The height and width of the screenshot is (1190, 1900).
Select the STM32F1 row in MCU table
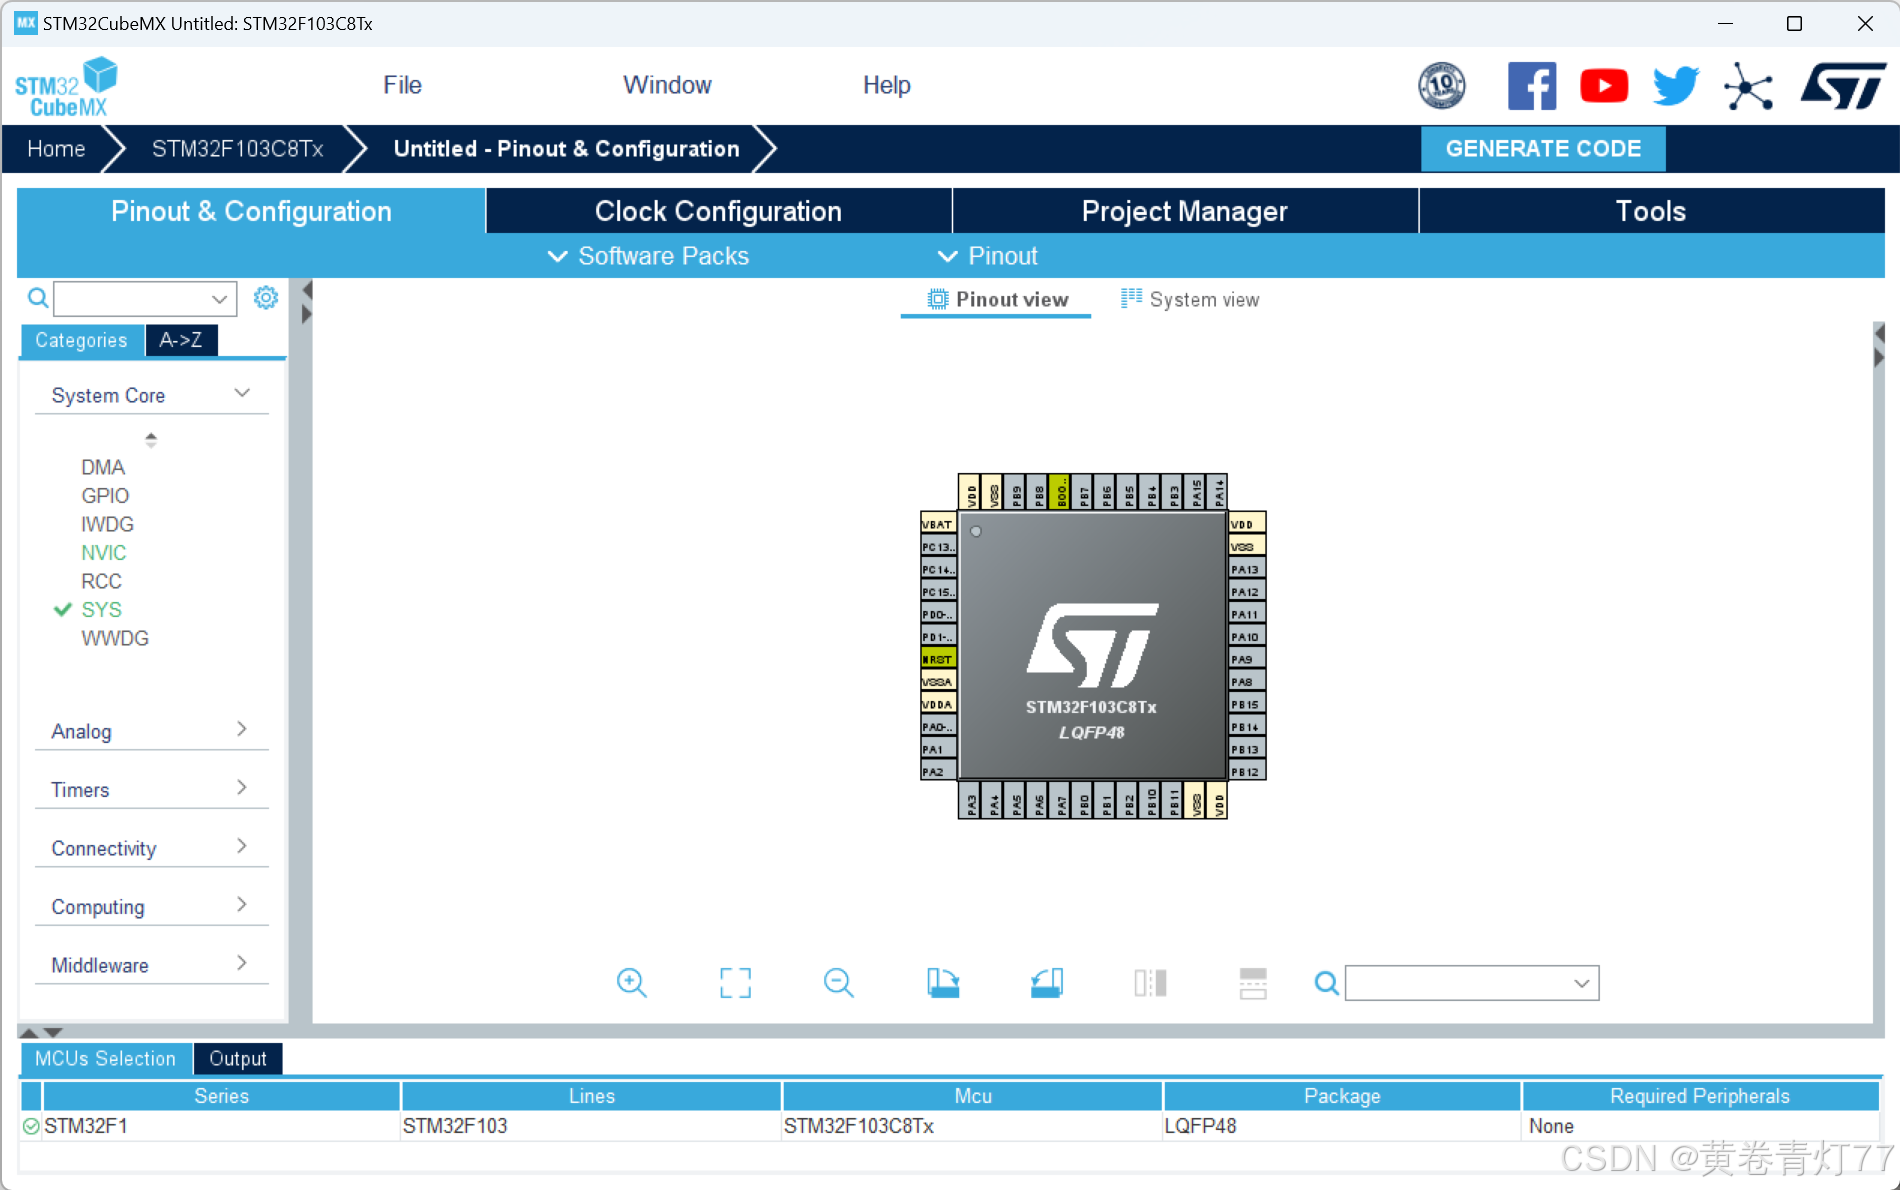(x=949, y=1126)
